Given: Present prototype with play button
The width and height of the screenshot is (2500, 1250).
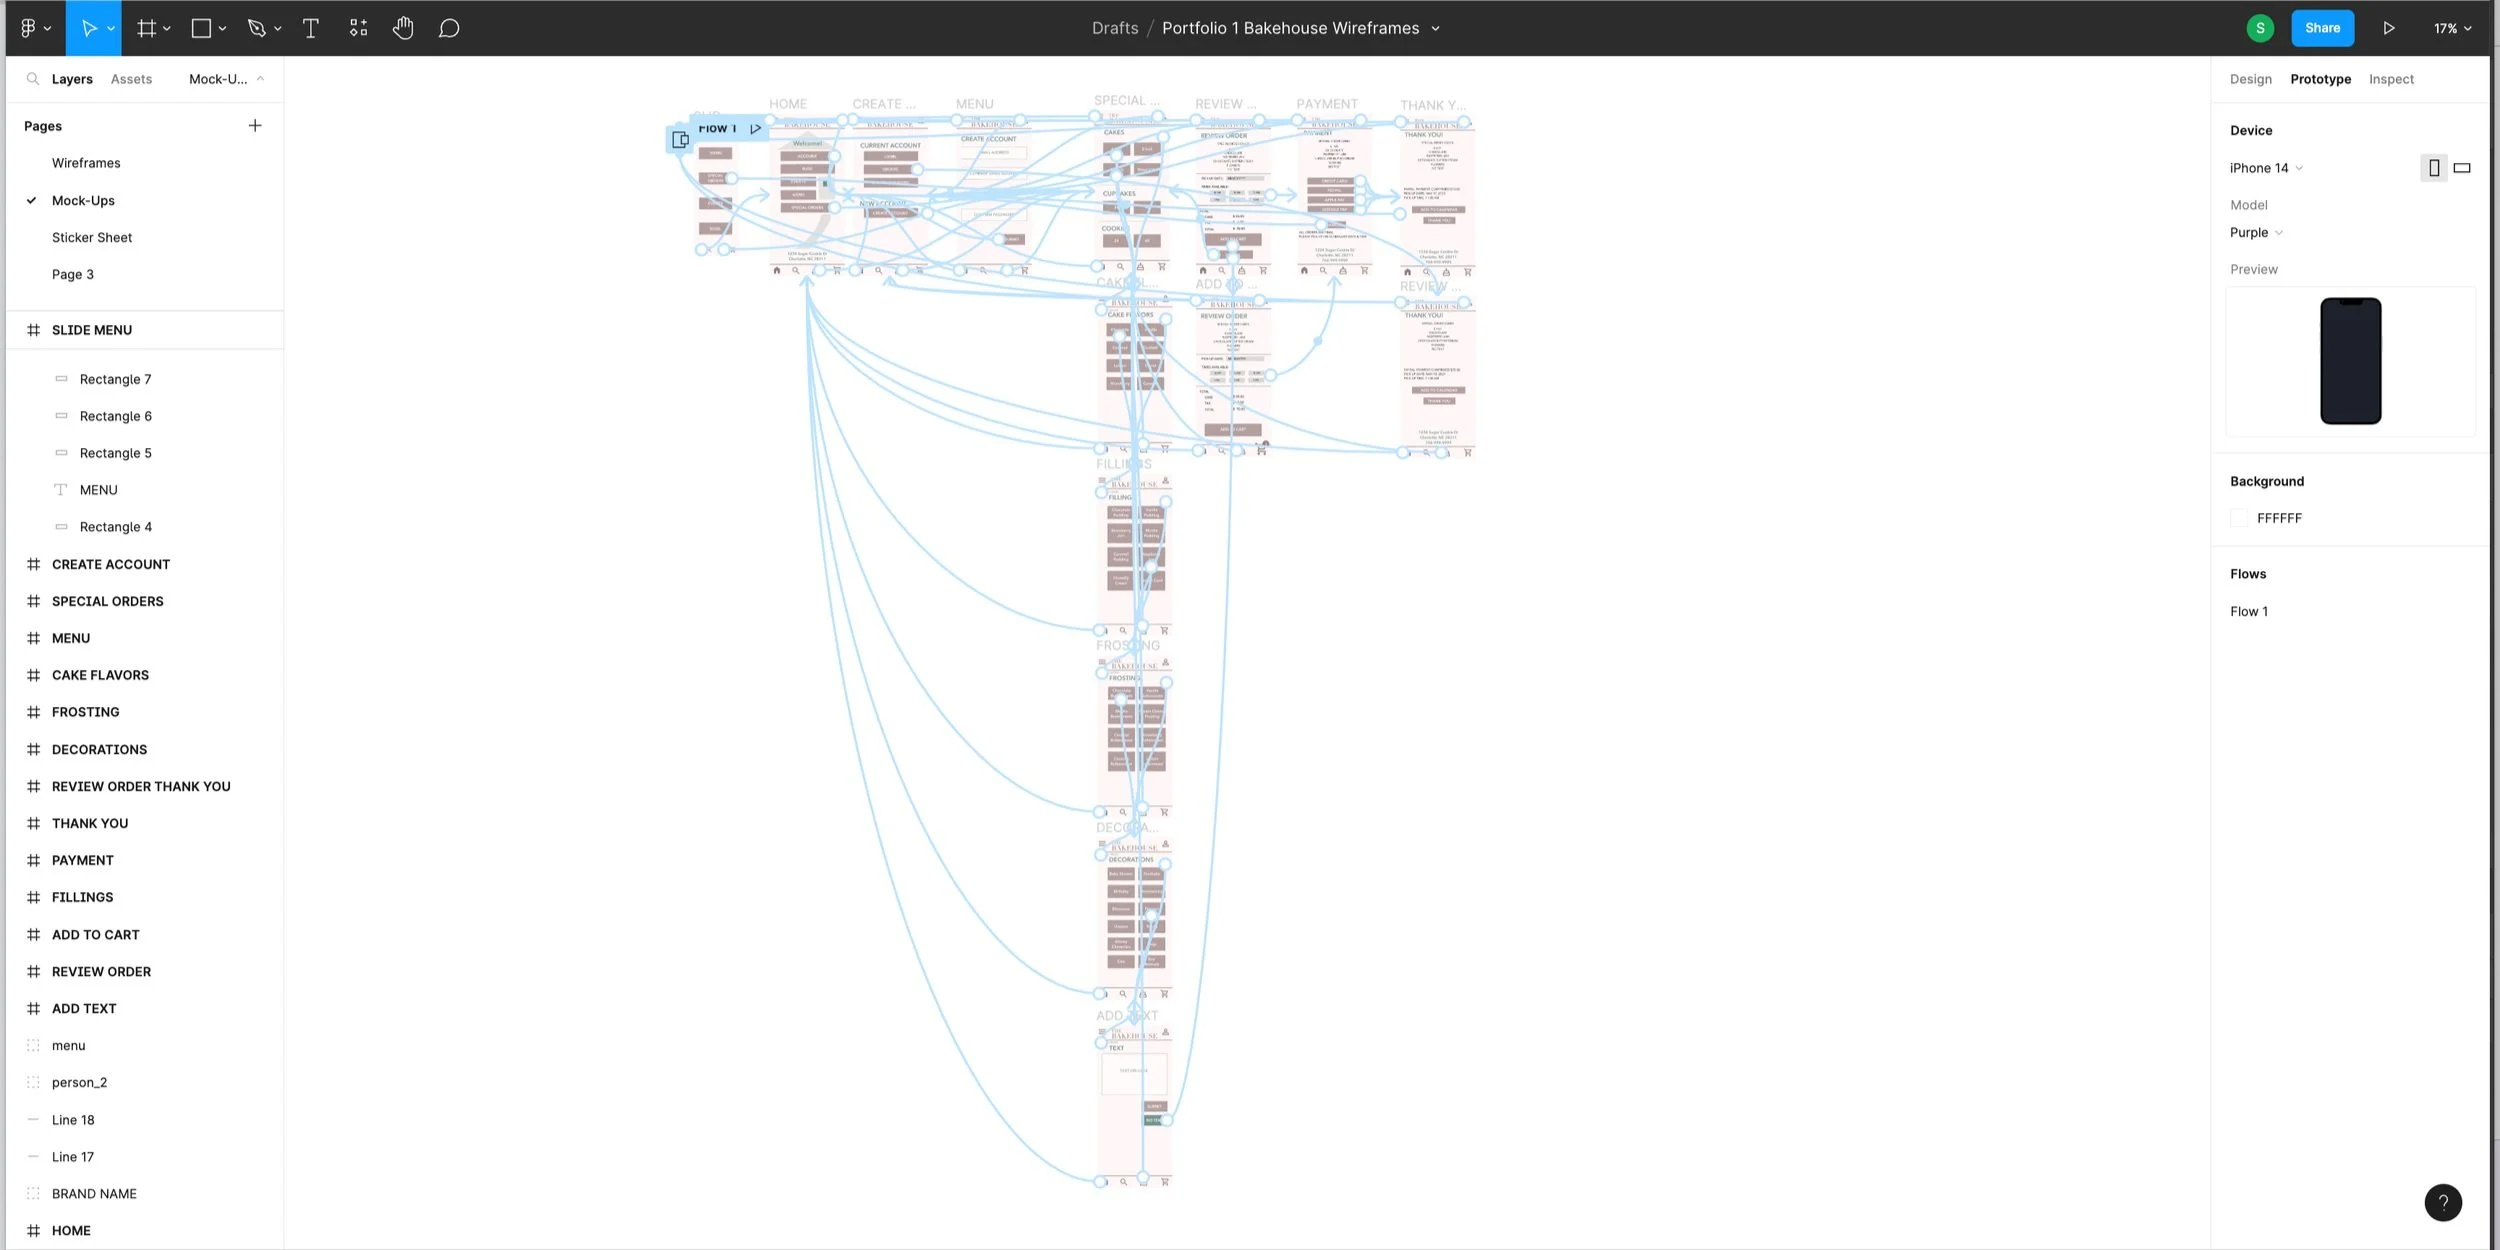Looking at the screenshot, I should pos(2388,28).
